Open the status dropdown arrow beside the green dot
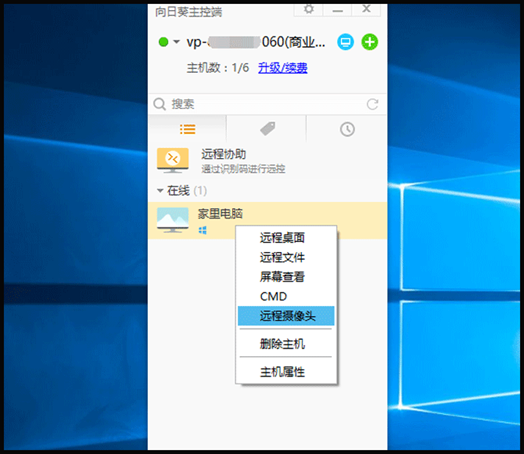 (176, 42)
